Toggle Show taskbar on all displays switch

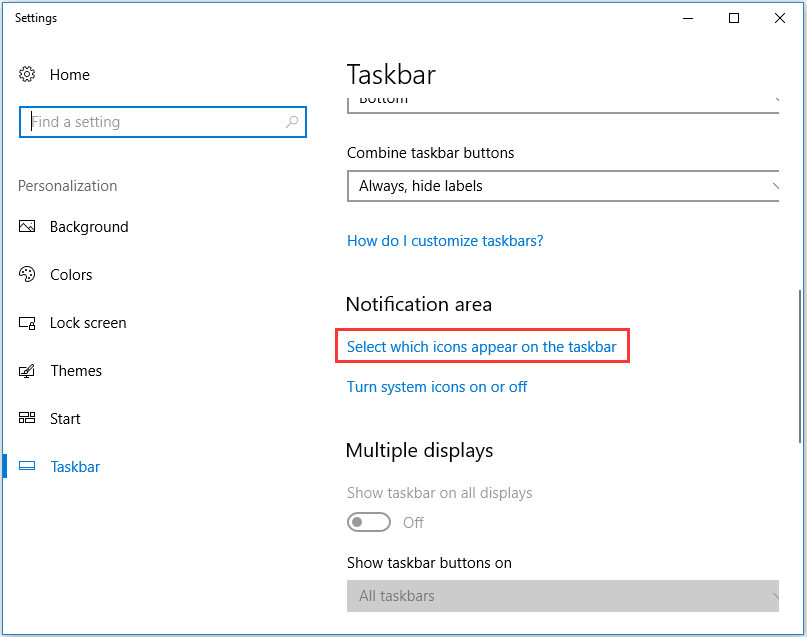[x=369, y=522]
